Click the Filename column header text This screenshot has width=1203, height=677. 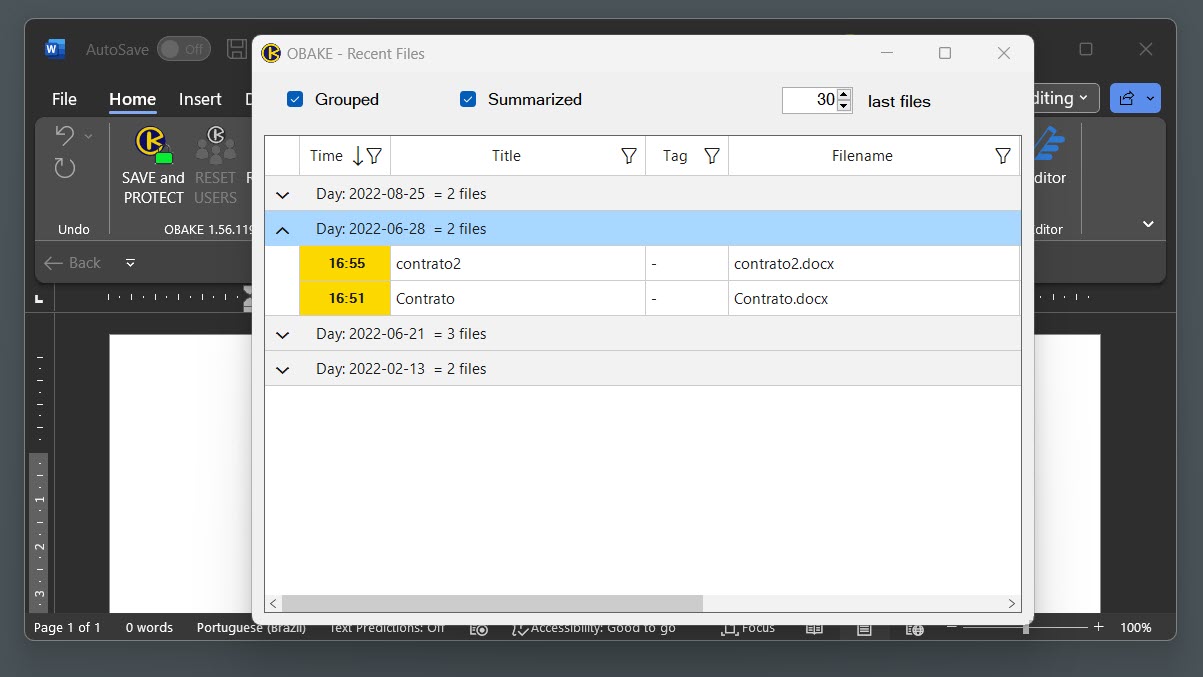coord(862,156)
